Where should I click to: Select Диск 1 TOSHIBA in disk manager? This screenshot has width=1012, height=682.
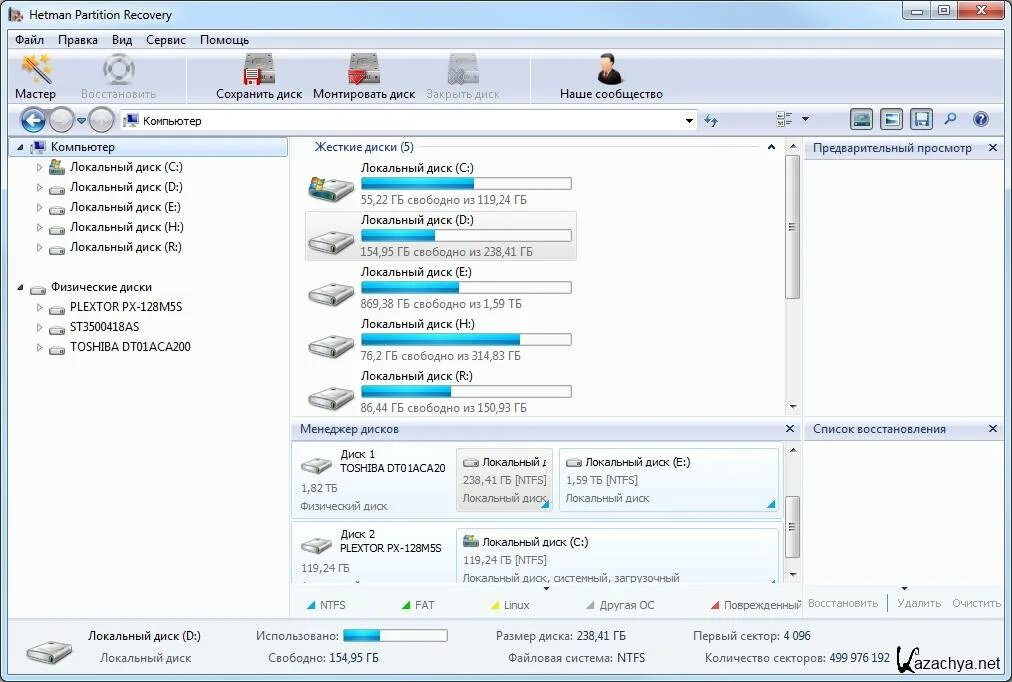point(374,479)
